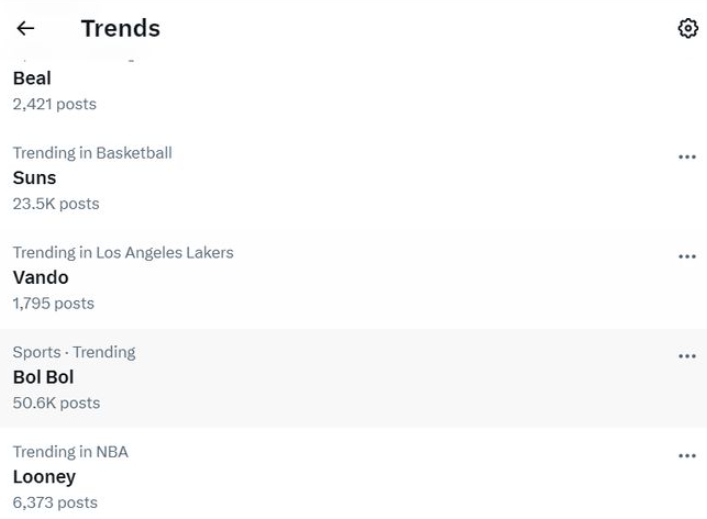The image size is (707, 519).
Task: View the Looney trending topic
Action: (x=44, y=477)
